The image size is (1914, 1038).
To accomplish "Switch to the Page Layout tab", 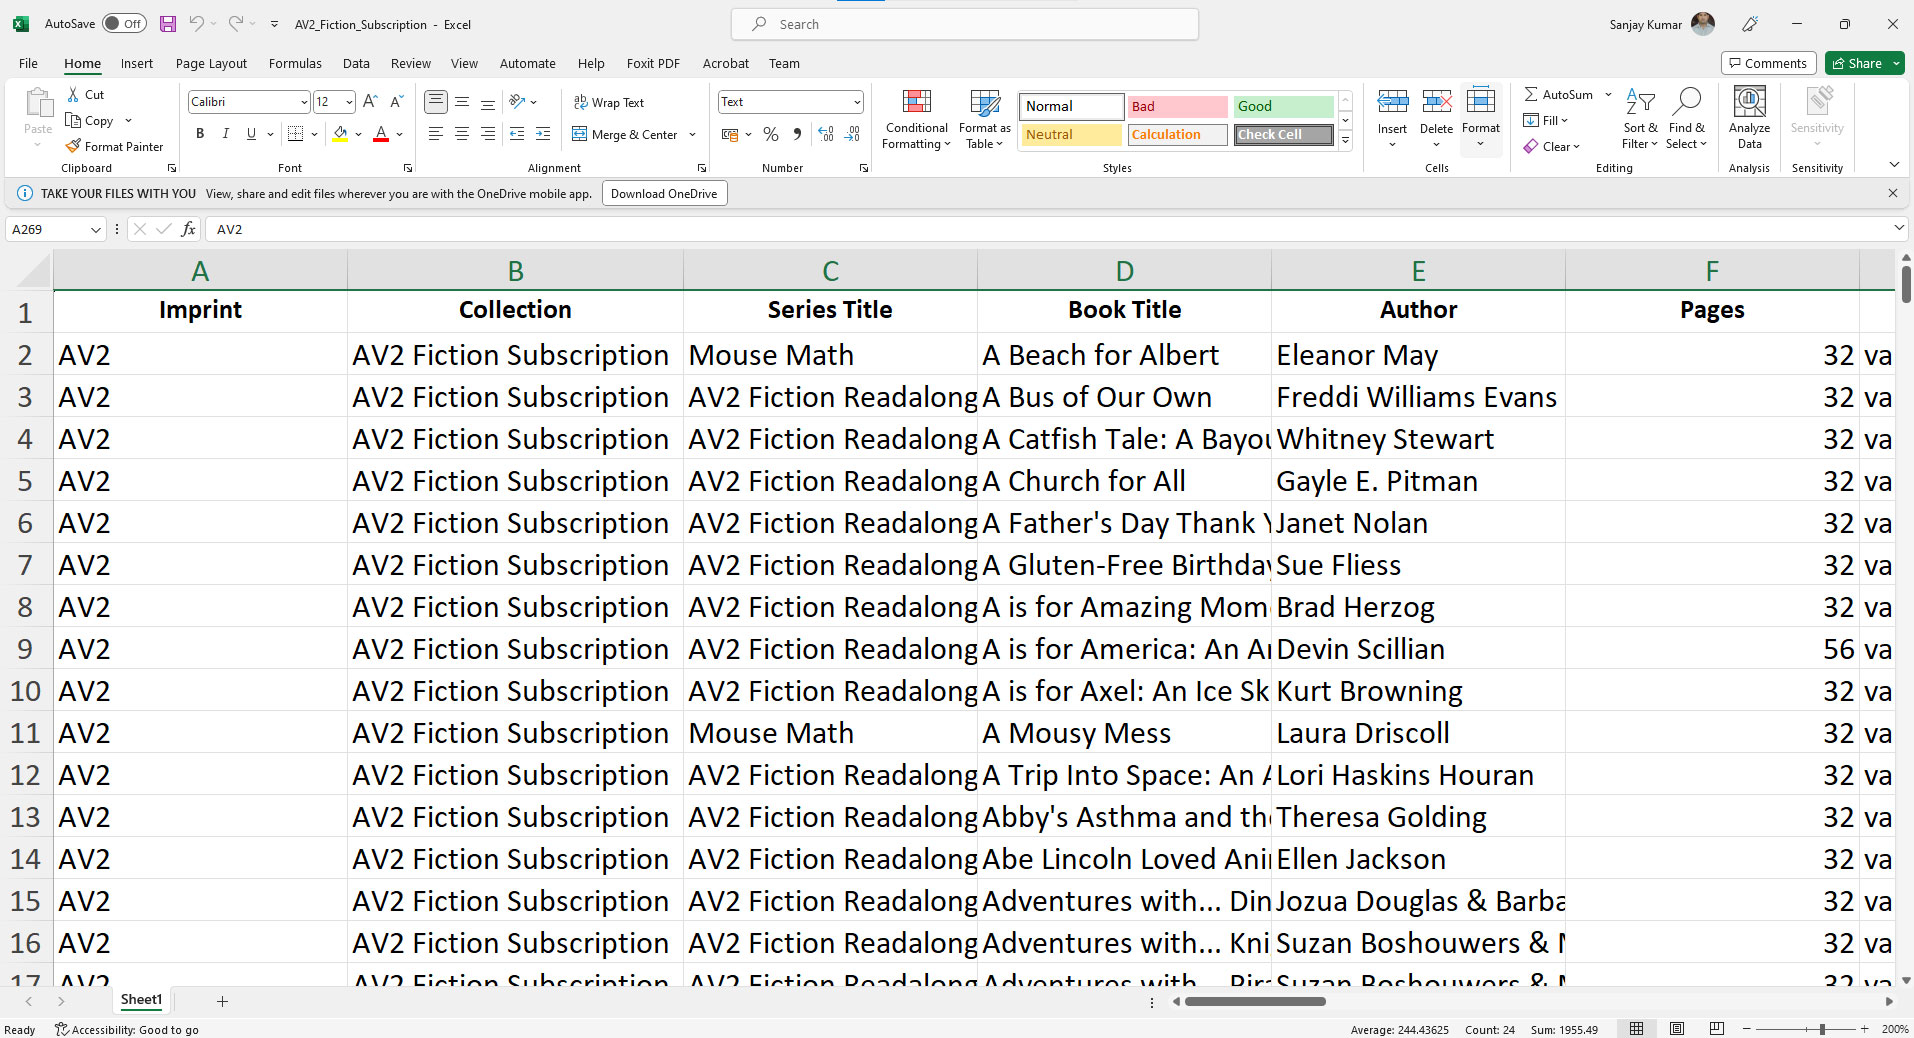I will coord(211,63).
